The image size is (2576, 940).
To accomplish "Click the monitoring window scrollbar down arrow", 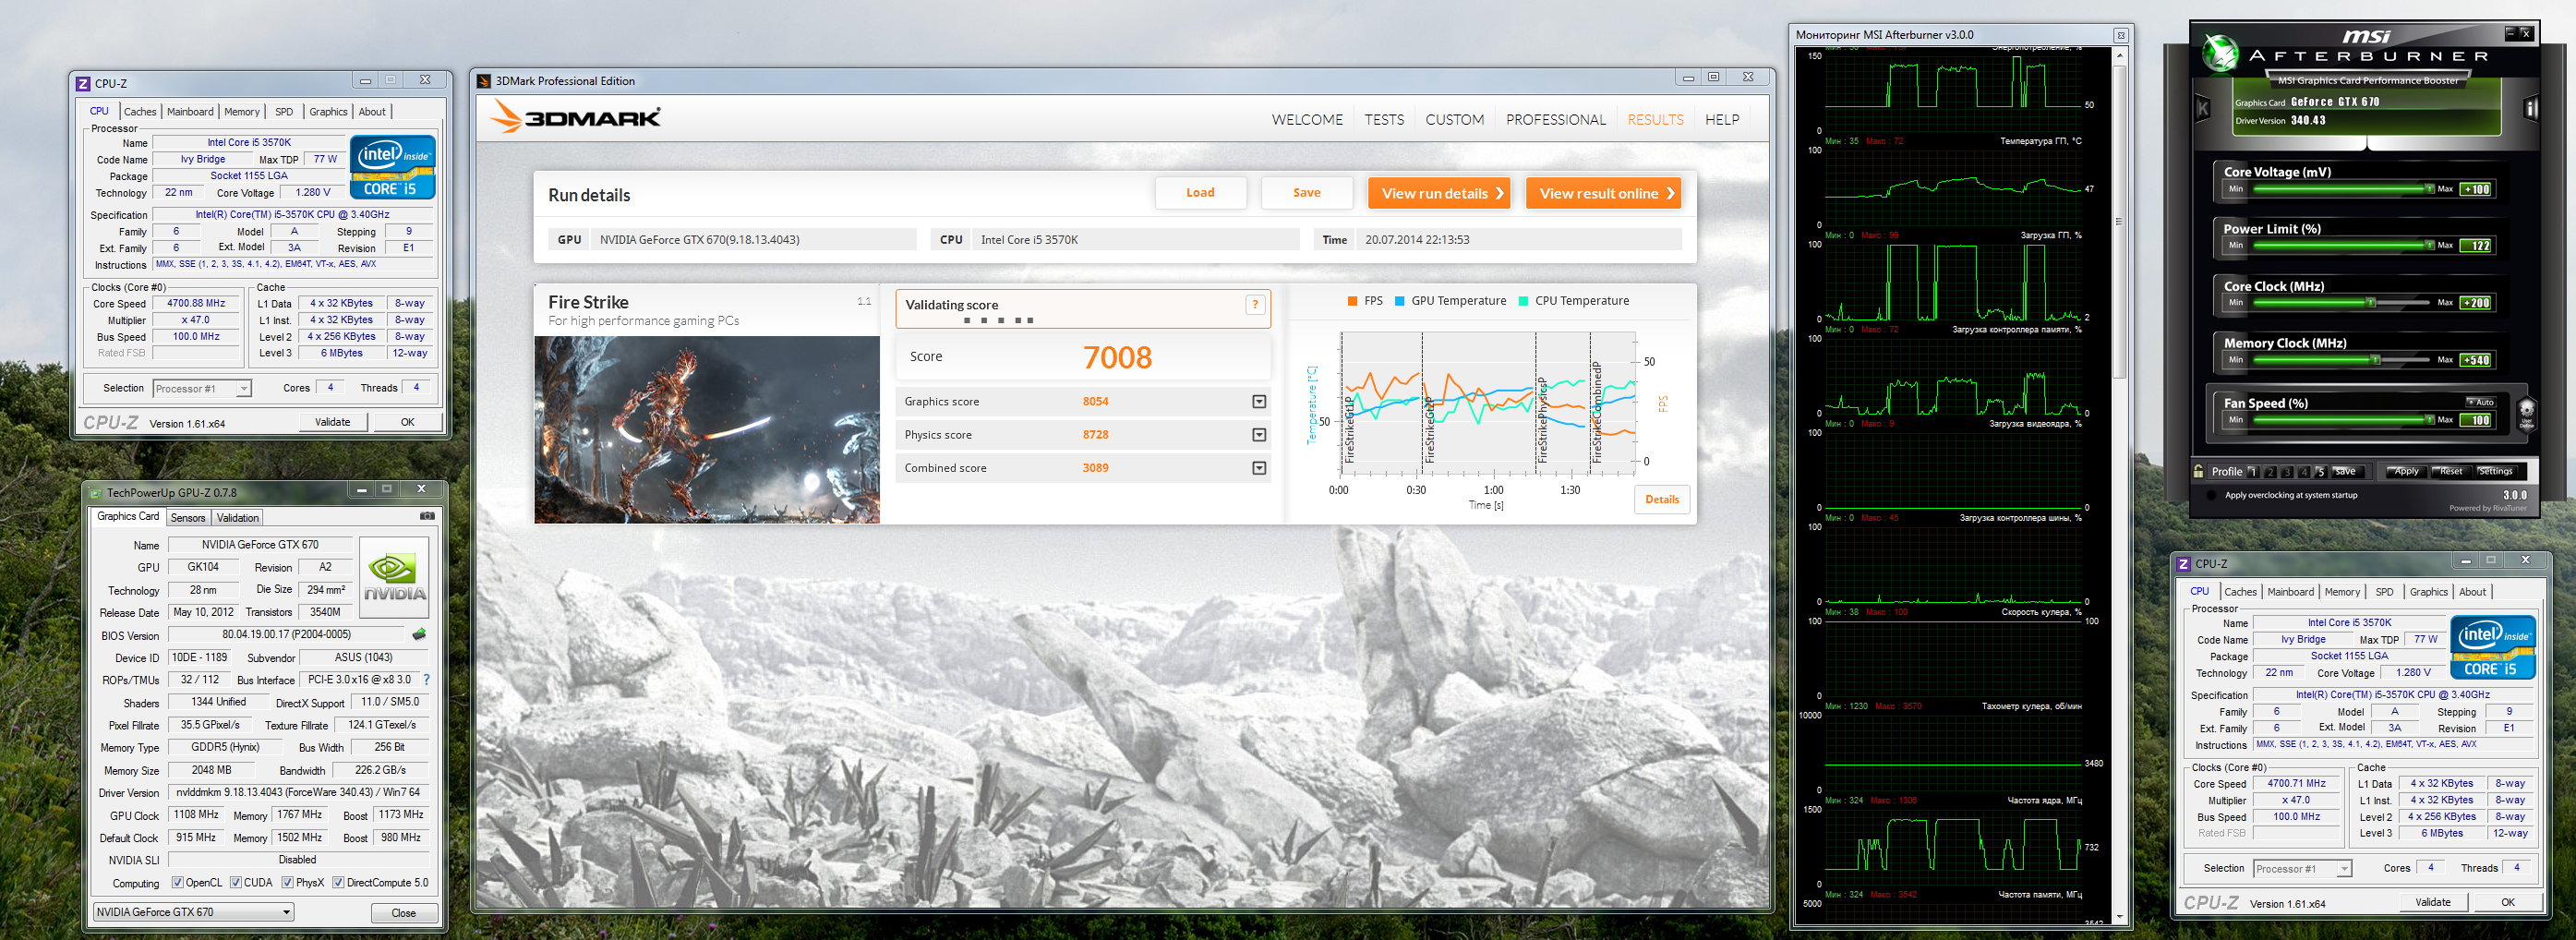I will click(x=2119, y=916).
